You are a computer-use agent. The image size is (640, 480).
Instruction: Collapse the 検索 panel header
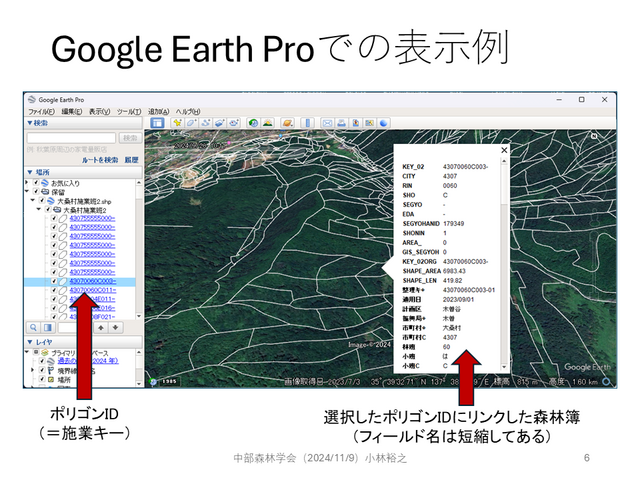click(x=84, y=123)
